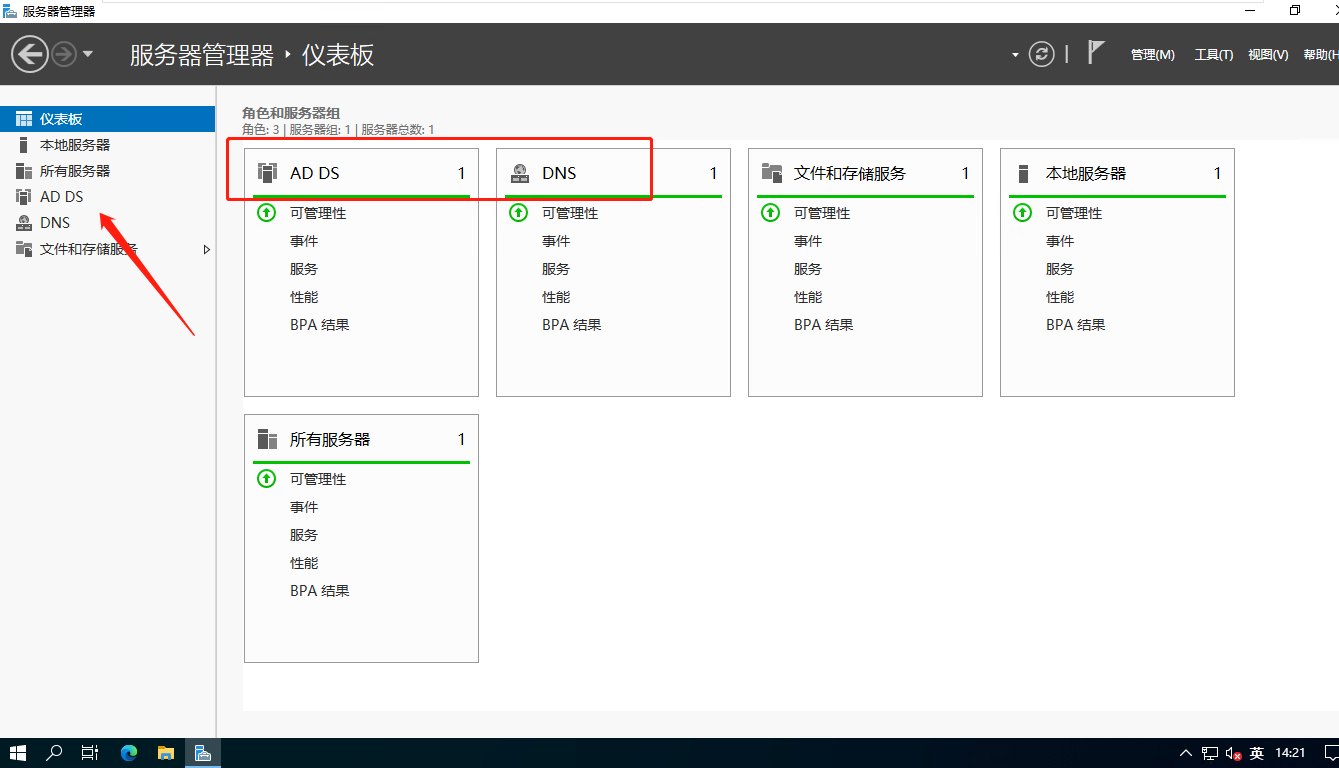Click the 本地服务器 tile icon
Viewport: 1339px width, 768px height.
(1023, 173)
